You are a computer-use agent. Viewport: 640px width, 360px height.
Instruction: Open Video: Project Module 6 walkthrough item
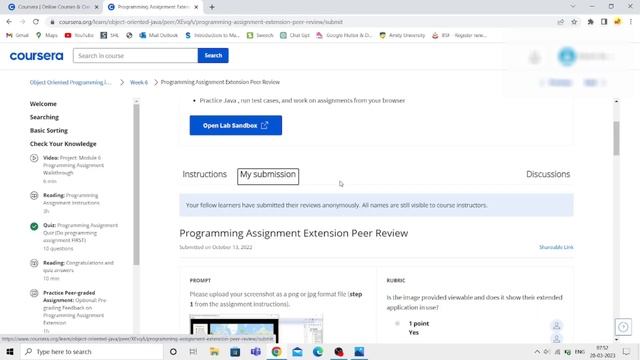click(73, 169)
